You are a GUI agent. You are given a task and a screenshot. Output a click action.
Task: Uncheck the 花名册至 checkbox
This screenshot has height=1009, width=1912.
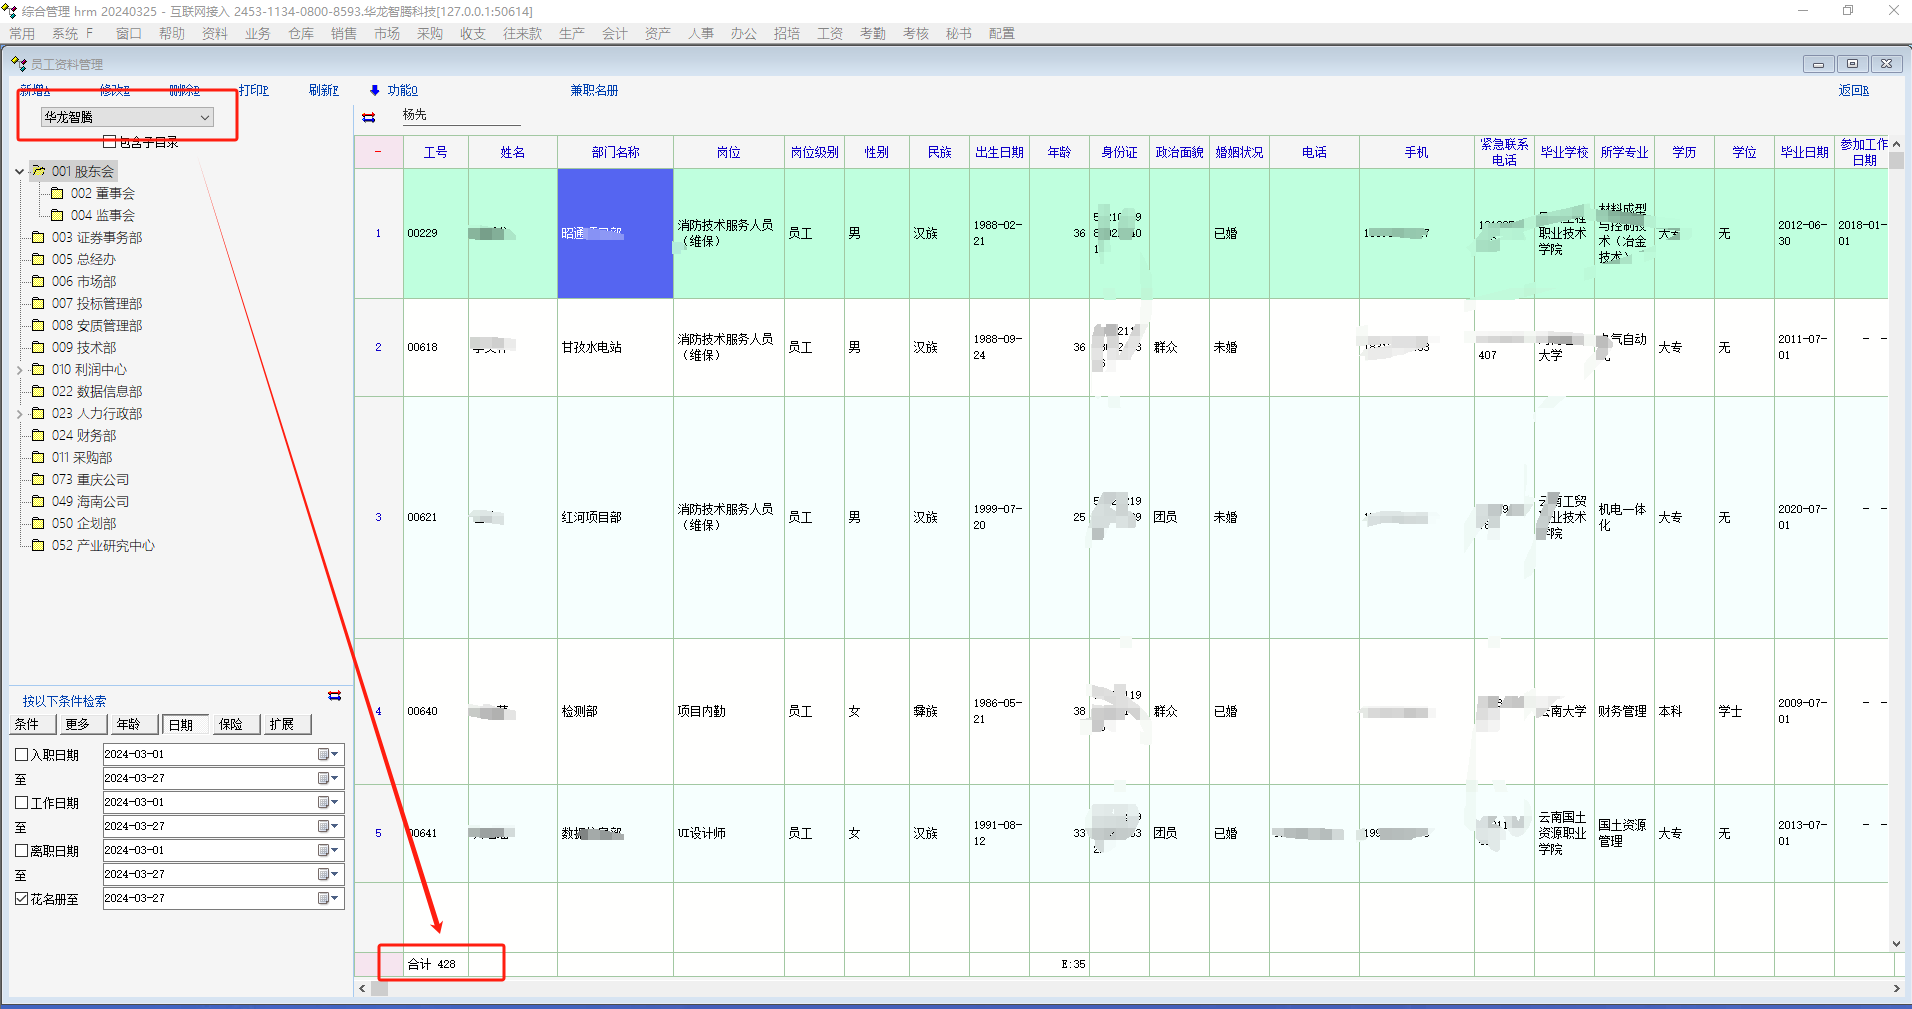point(21,899)
